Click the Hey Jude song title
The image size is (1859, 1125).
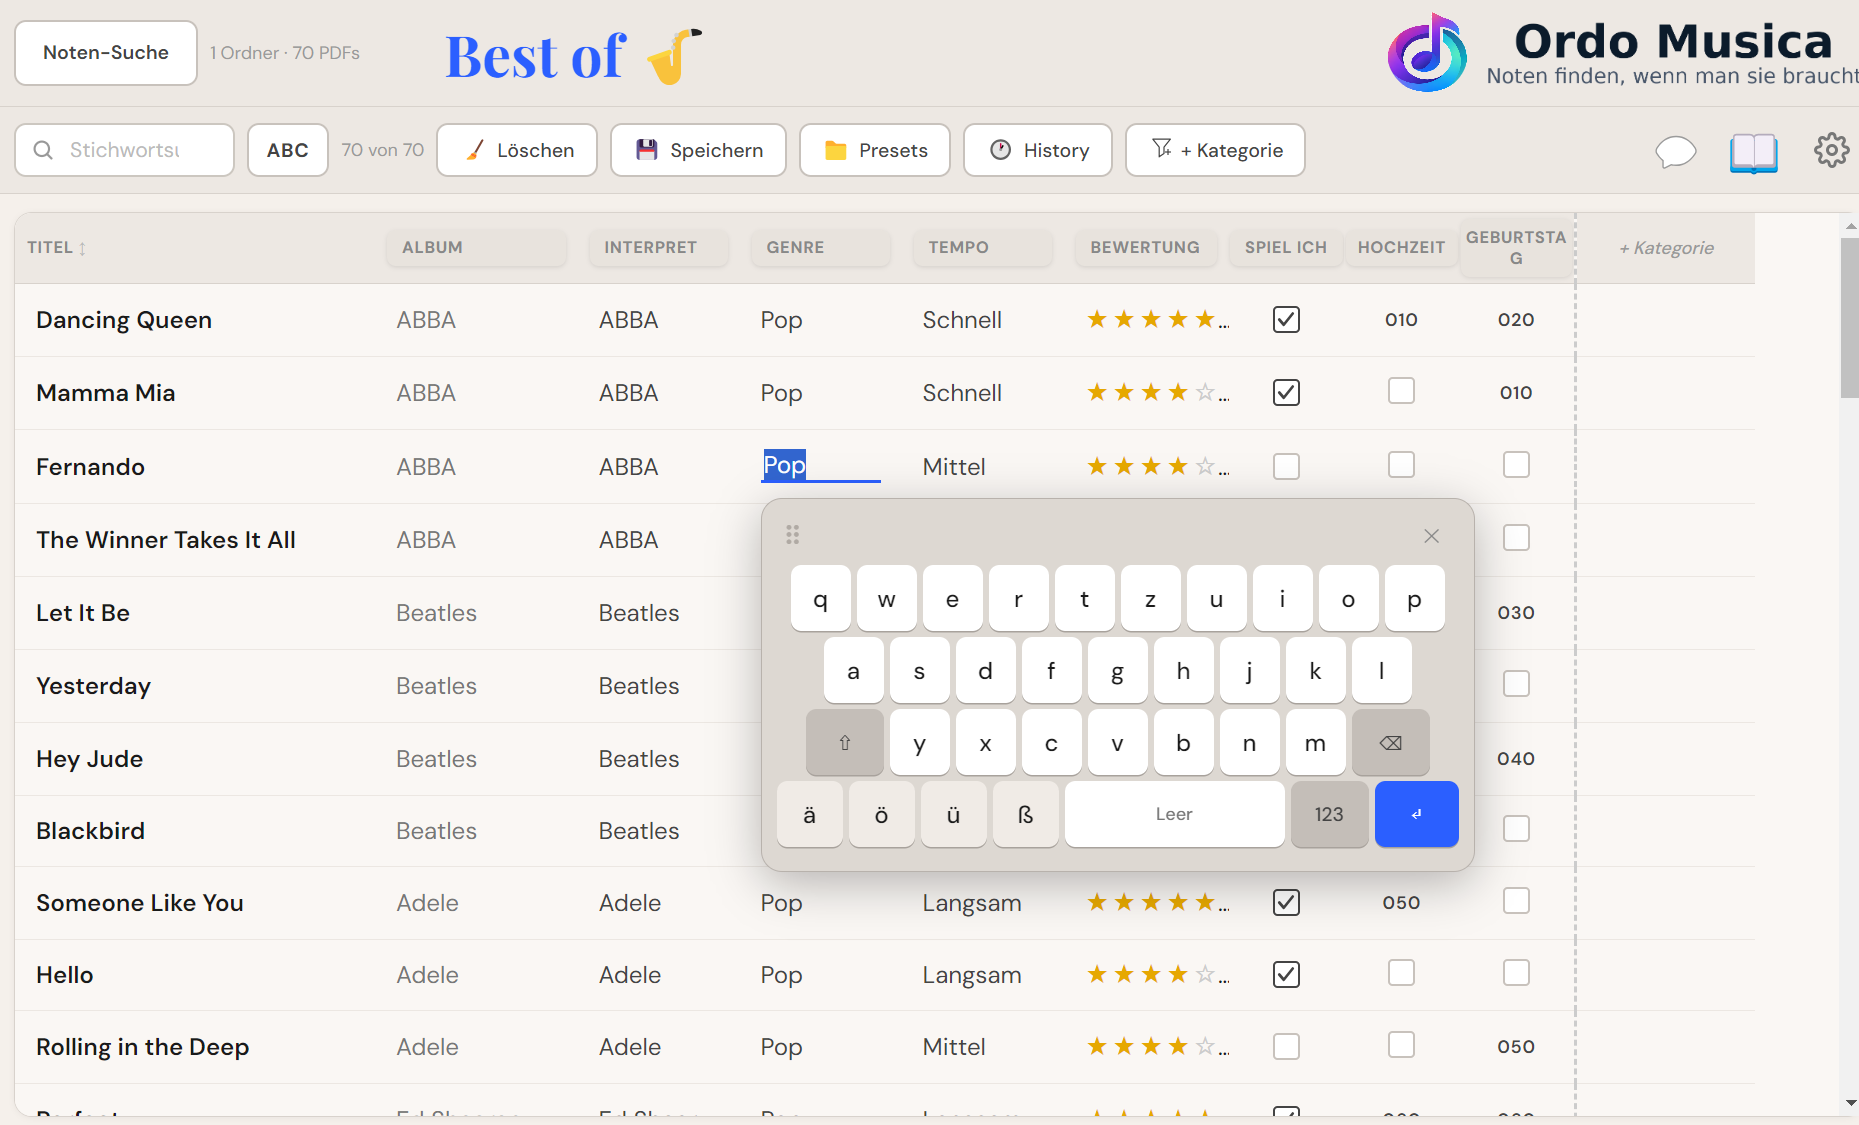[x=90, y=759]
